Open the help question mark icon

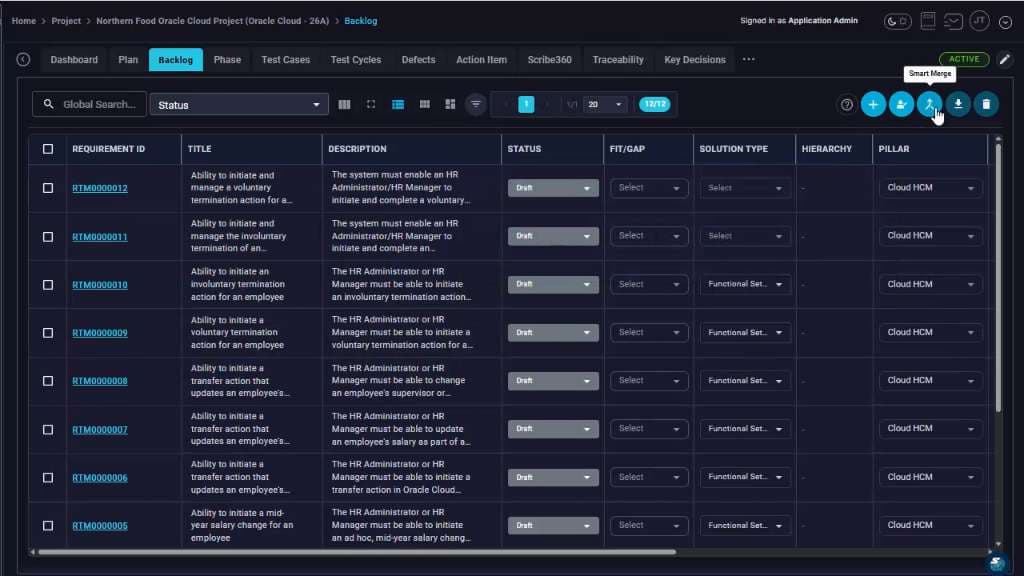coord(846,104)
